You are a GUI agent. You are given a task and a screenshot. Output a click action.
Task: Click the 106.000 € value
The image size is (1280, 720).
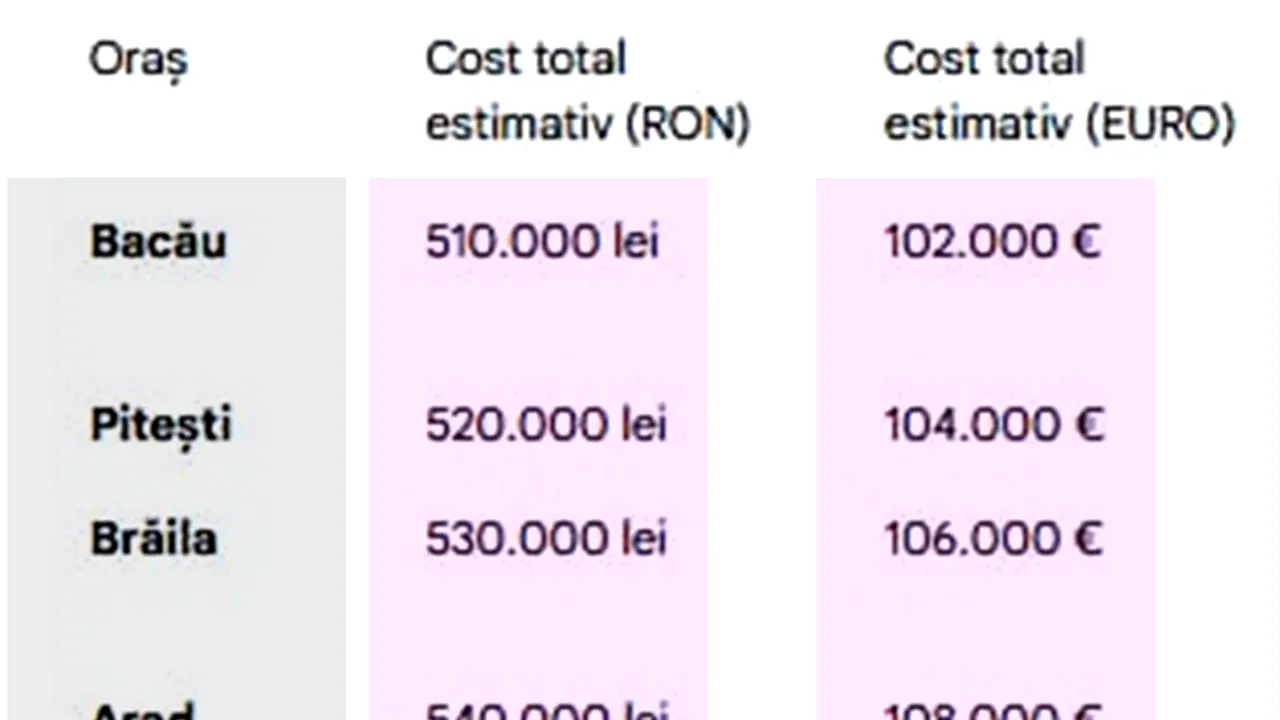[993, 539]
